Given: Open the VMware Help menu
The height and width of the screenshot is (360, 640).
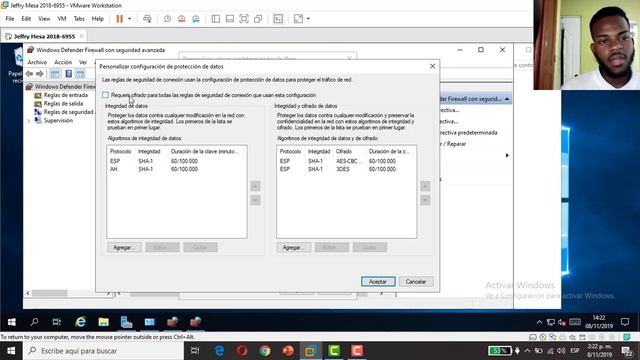Looking at the screenshot, I should (98, 19).
